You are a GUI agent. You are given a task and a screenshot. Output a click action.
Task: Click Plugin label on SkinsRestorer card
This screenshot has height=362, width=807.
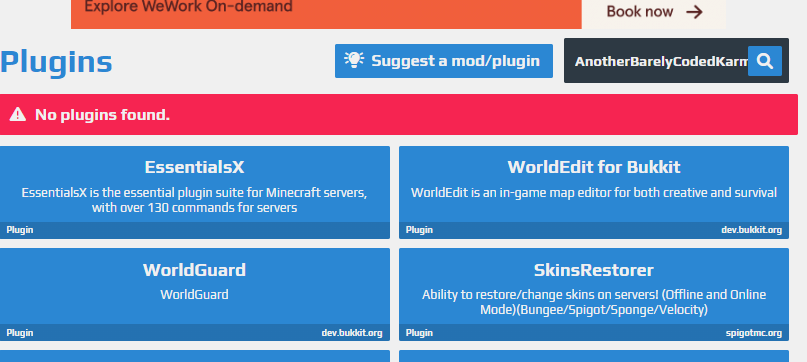[x=419, y=333]
